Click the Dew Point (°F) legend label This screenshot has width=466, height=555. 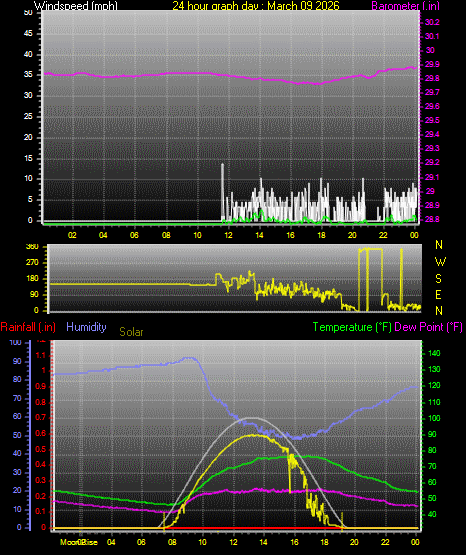point(428,327)
